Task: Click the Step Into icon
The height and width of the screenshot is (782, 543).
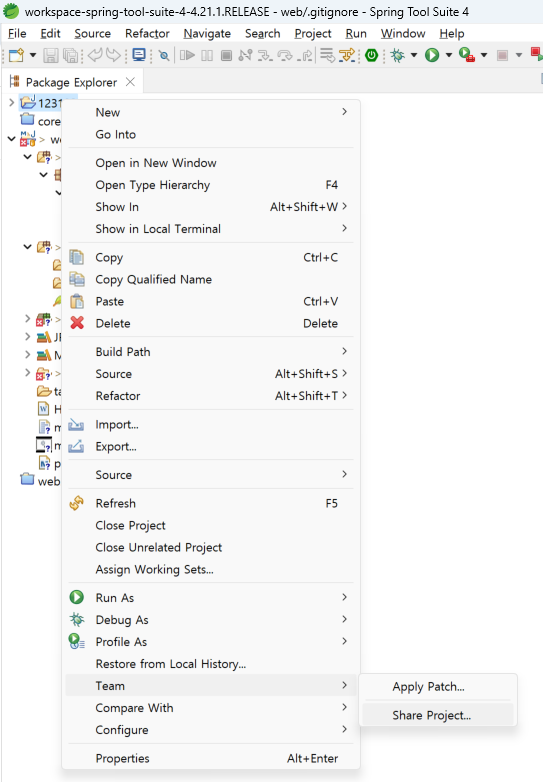Action: coord(265,55)
